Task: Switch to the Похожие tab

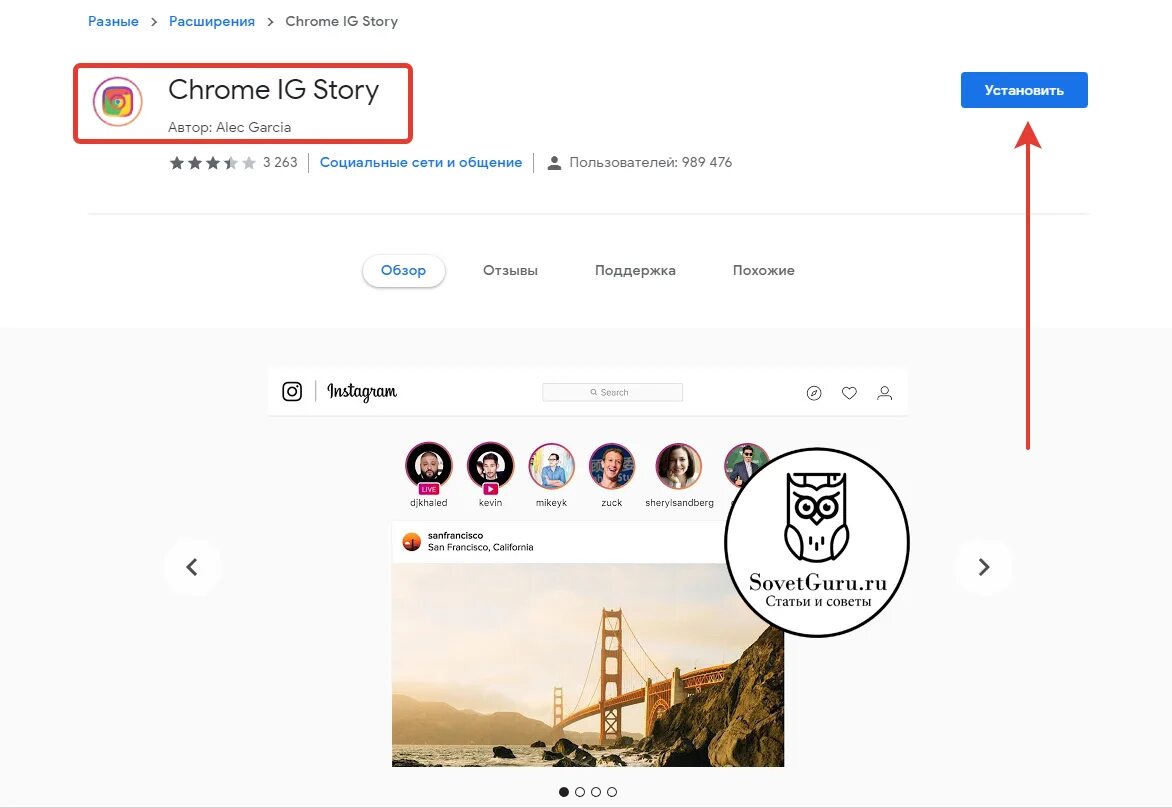Action: (764, 271)
